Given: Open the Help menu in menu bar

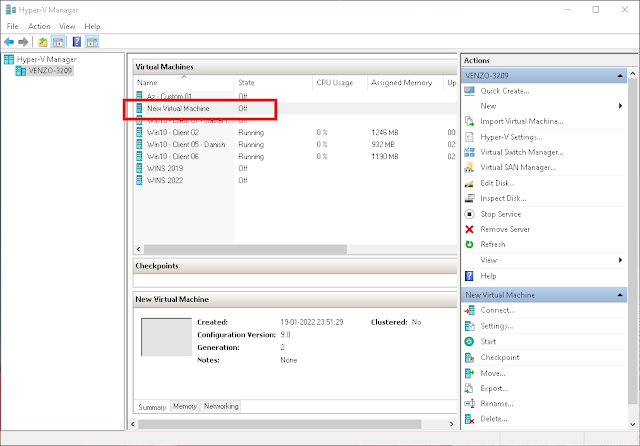Looking at the screenshot, I should [92, 26].
